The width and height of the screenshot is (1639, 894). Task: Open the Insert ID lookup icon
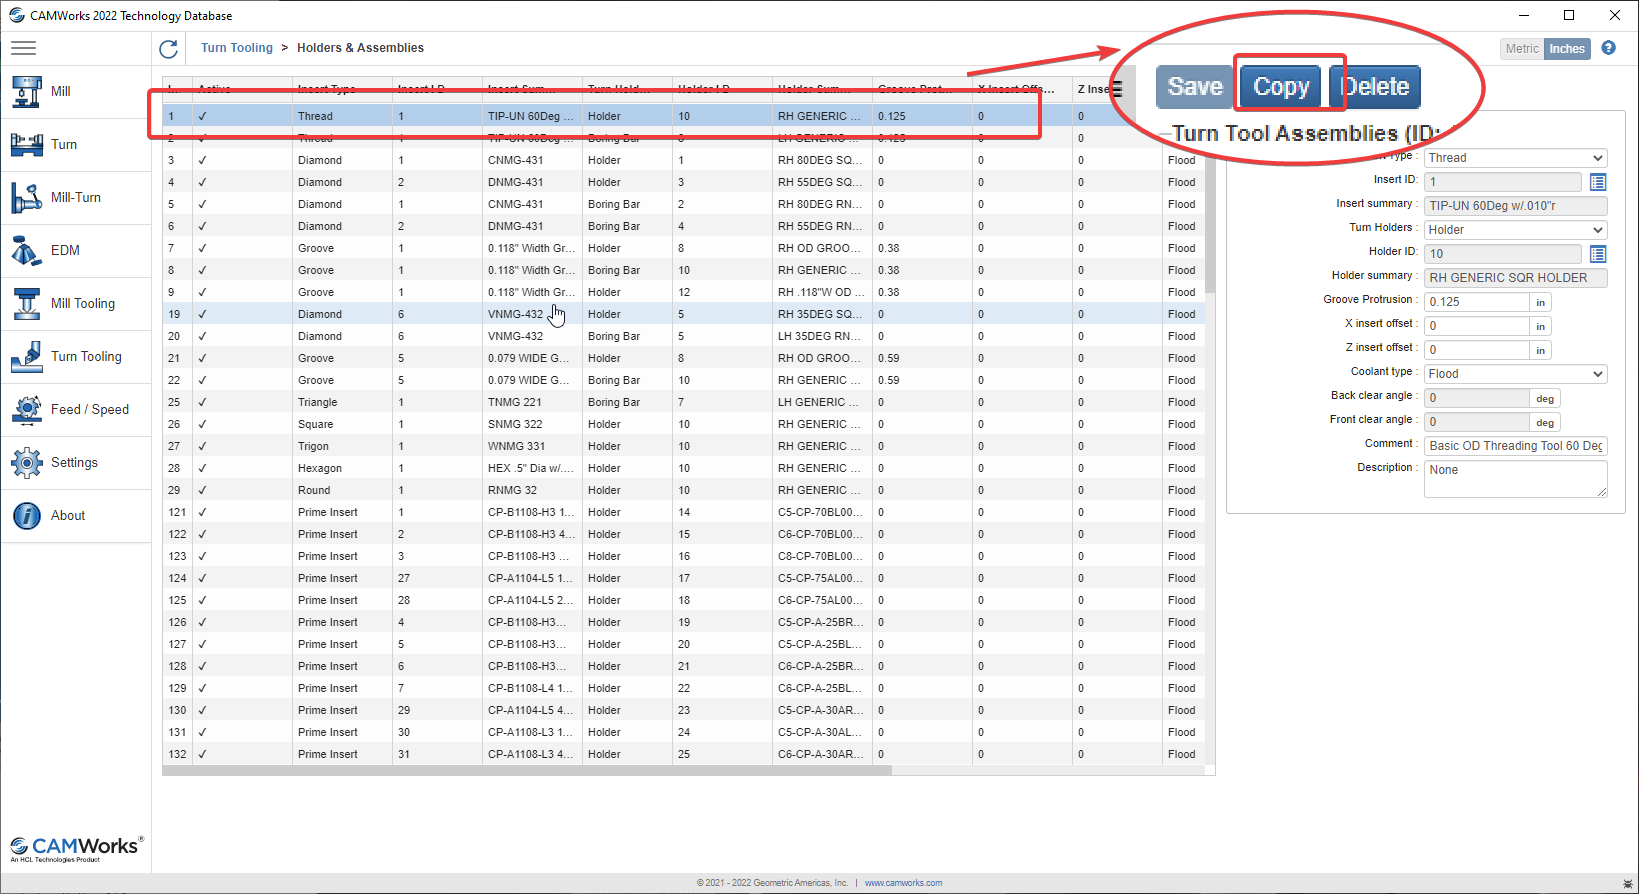pyautogui.click(x=1598, y=181)
